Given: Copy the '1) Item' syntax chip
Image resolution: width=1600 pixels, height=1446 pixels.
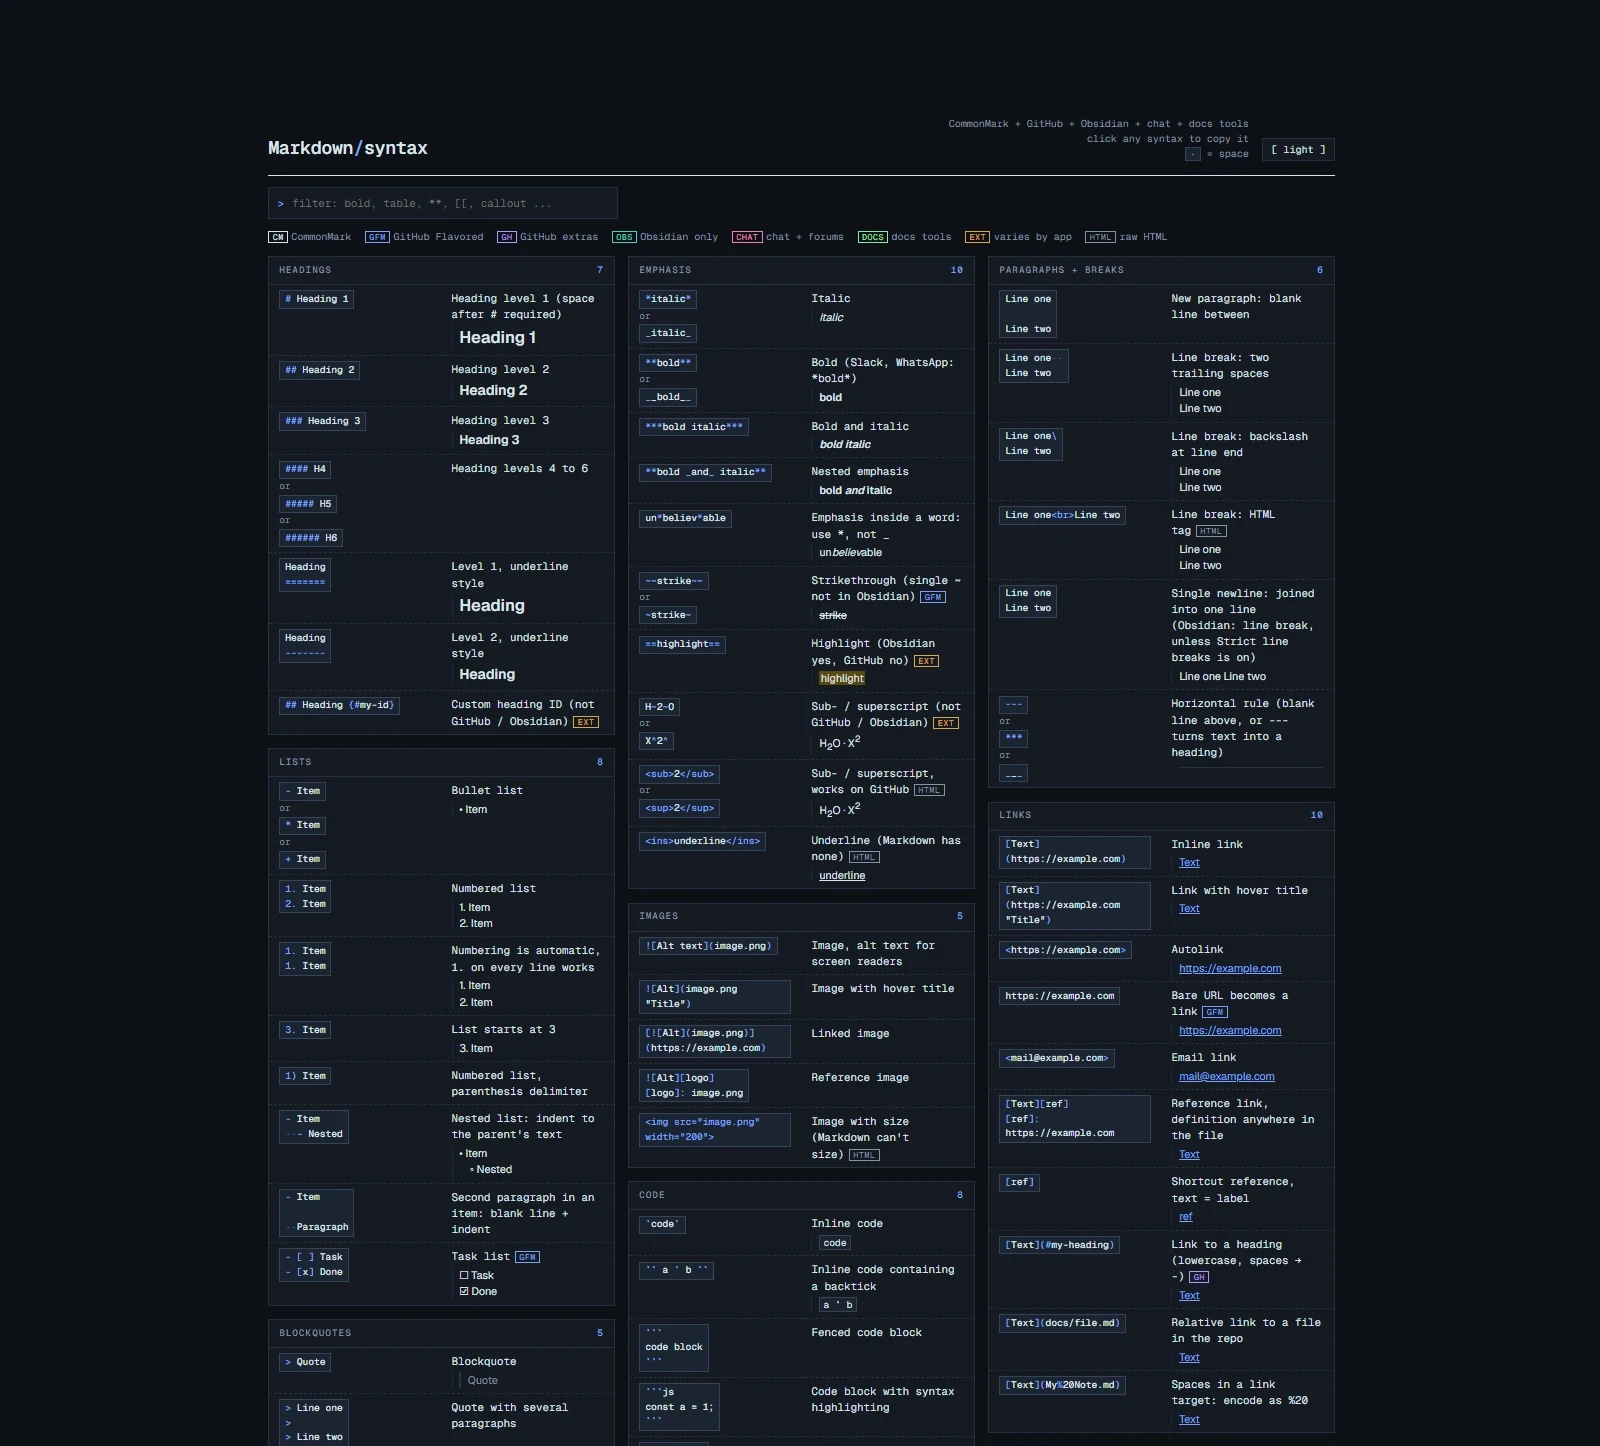Looking at the screenshot, I should coord(305,1077).
